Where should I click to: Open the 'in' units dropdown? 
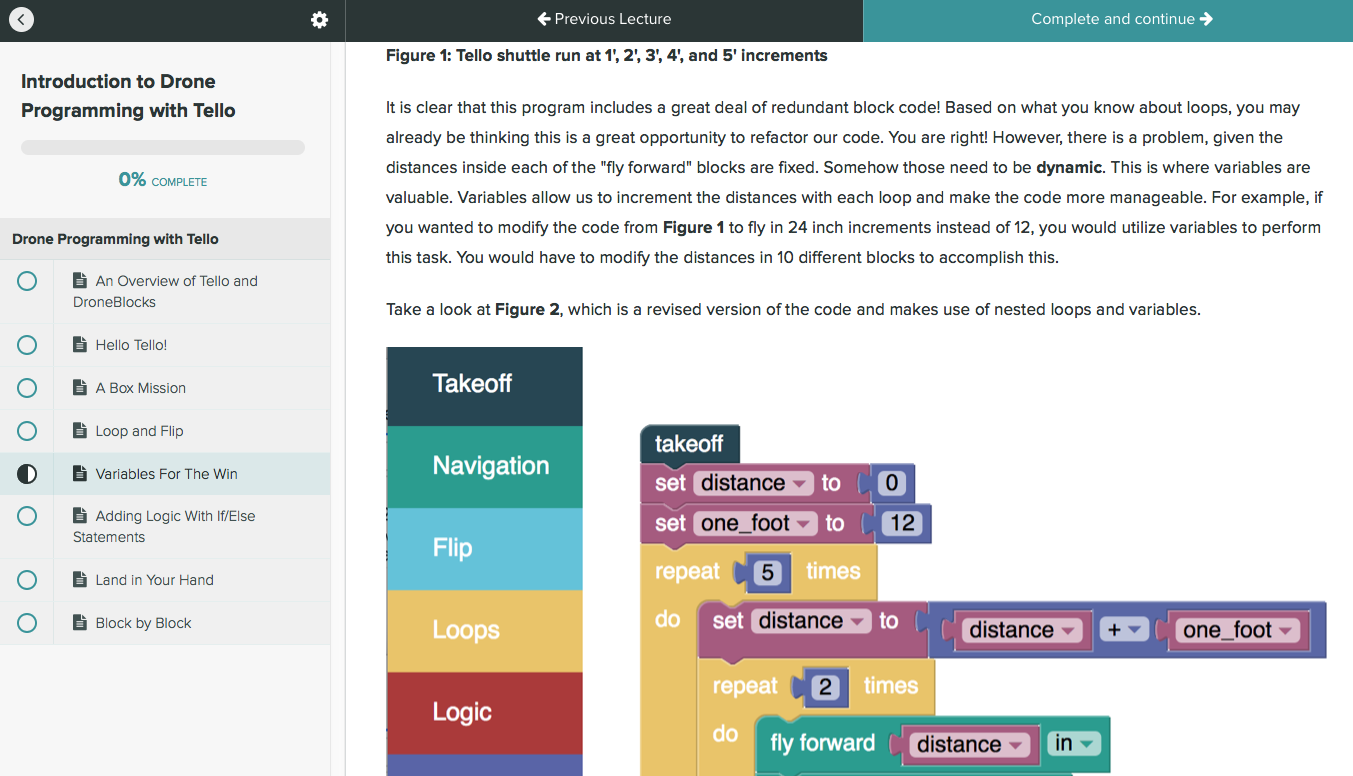(x=1073, y=744)
